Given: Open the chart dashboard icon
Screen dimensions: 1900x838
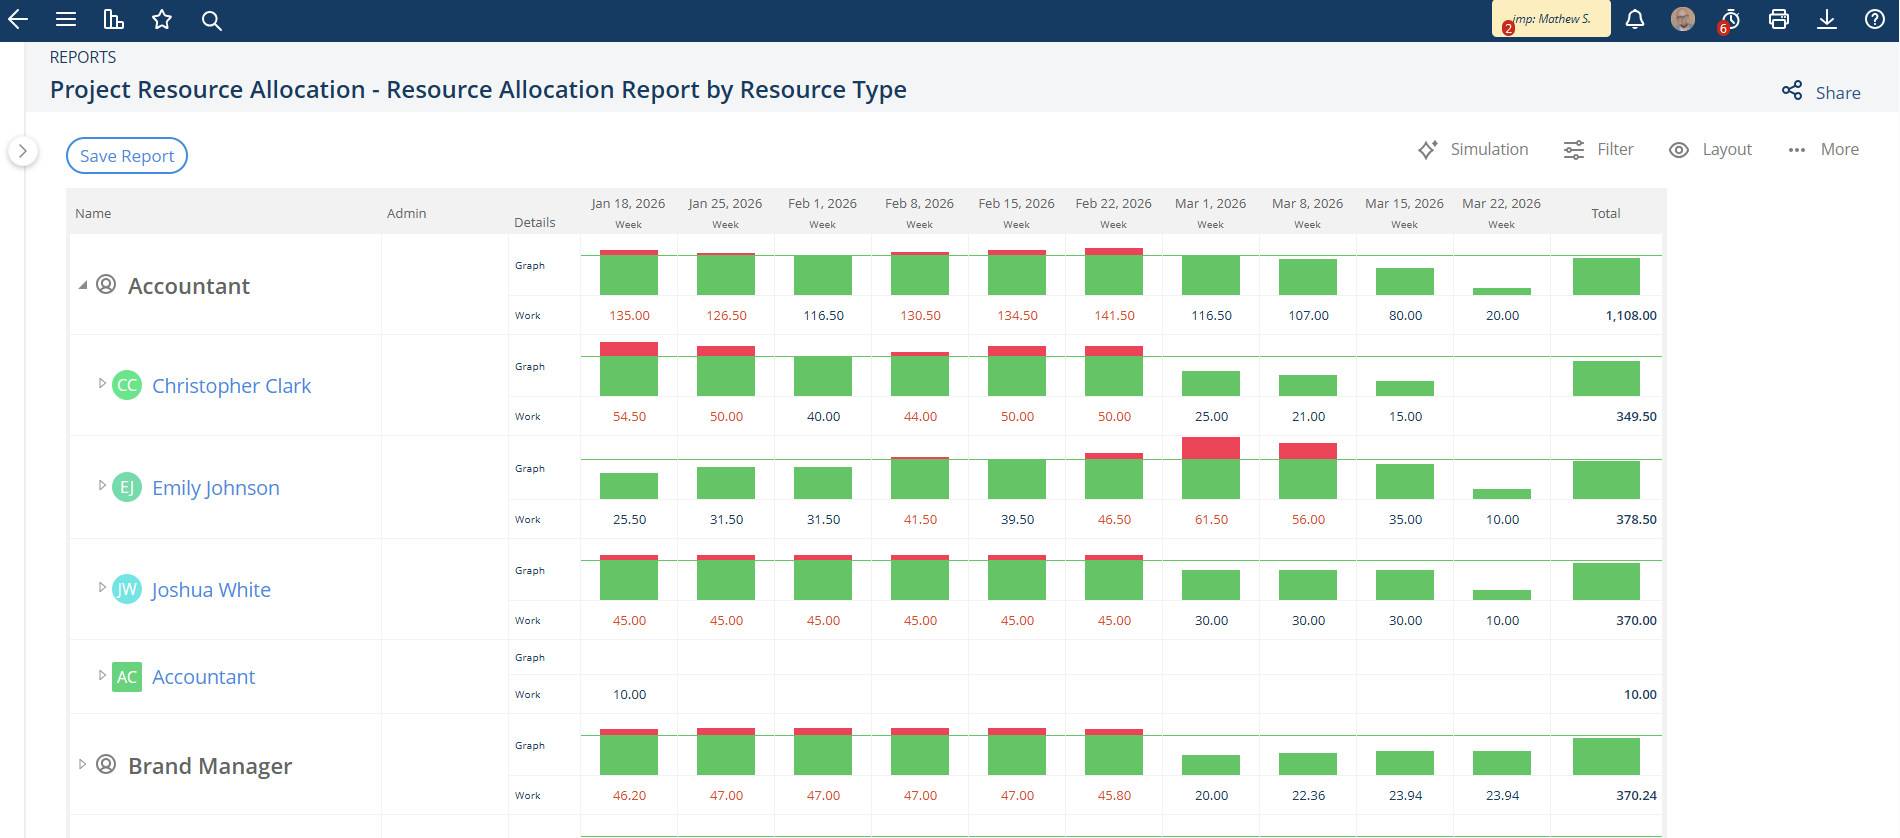Looking at the screenshot, I should (x=114, y=20).
